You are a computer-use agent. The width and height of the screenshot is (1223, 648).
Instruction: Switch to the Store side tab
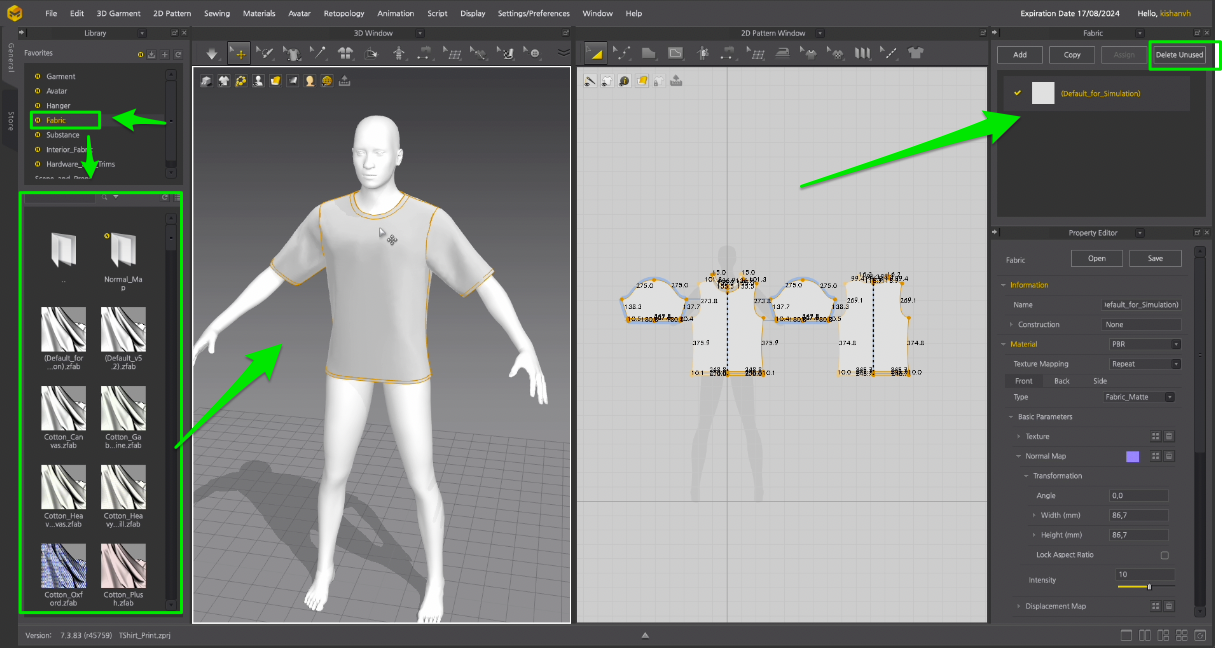click(x=10, y=121)
